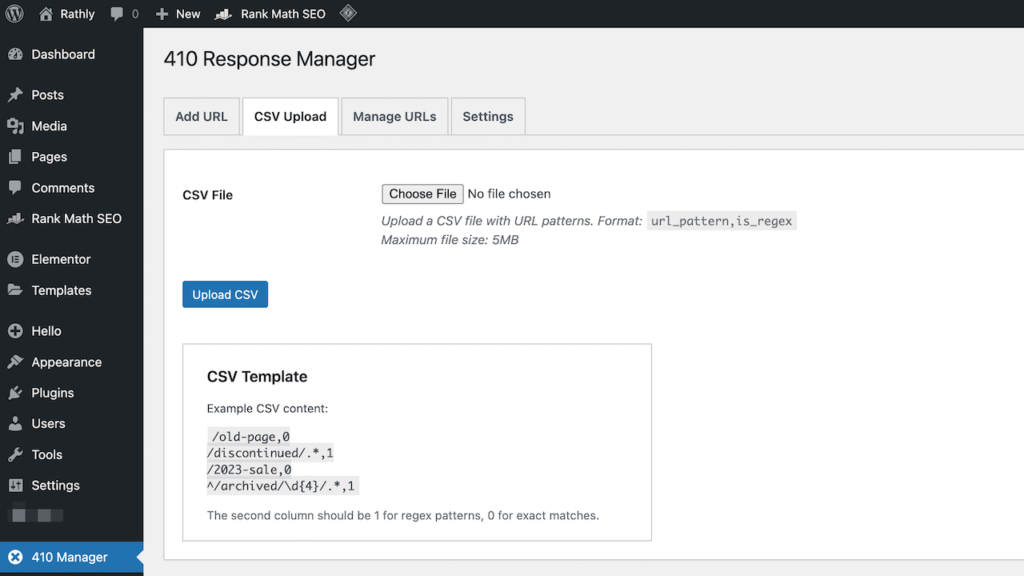The width and height of the screenshot is (1024, 576).
Task: Click Choose File to pick a CSV
Action: pyautogui.click(x=422, y=193)
